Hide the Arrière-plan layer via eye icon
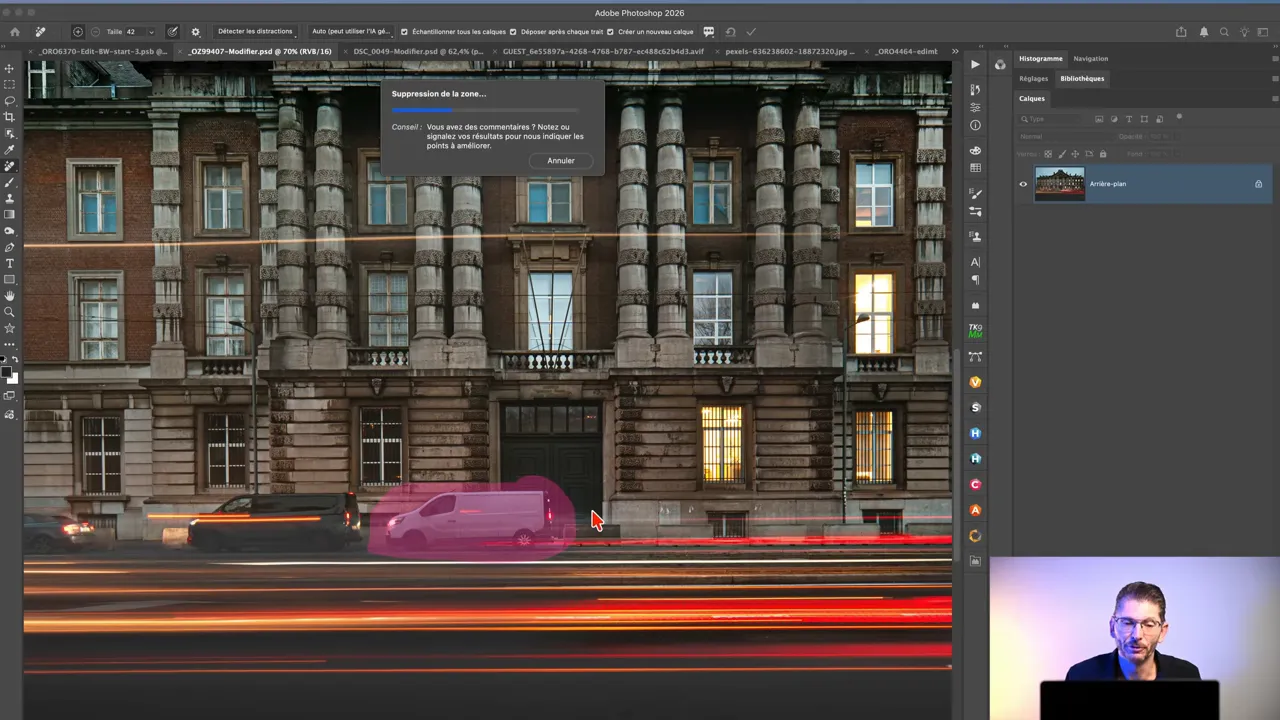This screenshot has height=720, width=1280. [1022, 184]
